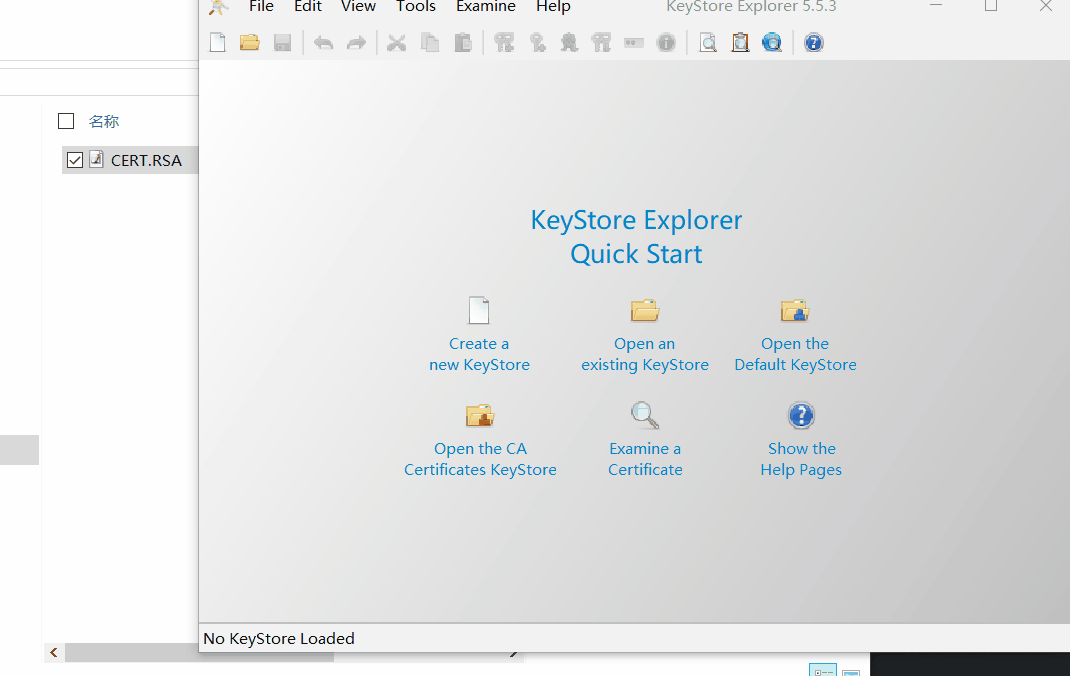Click the Examine File magnifier toolbar icon
Viewport: 1070px width, 676px height.
[x=708, y=43]
